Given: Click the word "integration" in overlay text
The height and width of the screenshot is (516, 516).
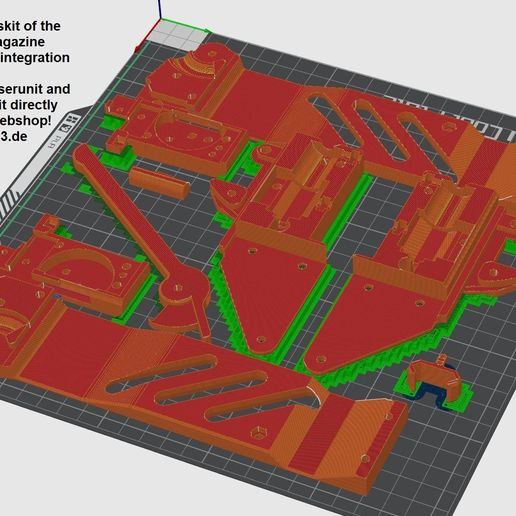Looking at the screenshot, I should 35,58.
